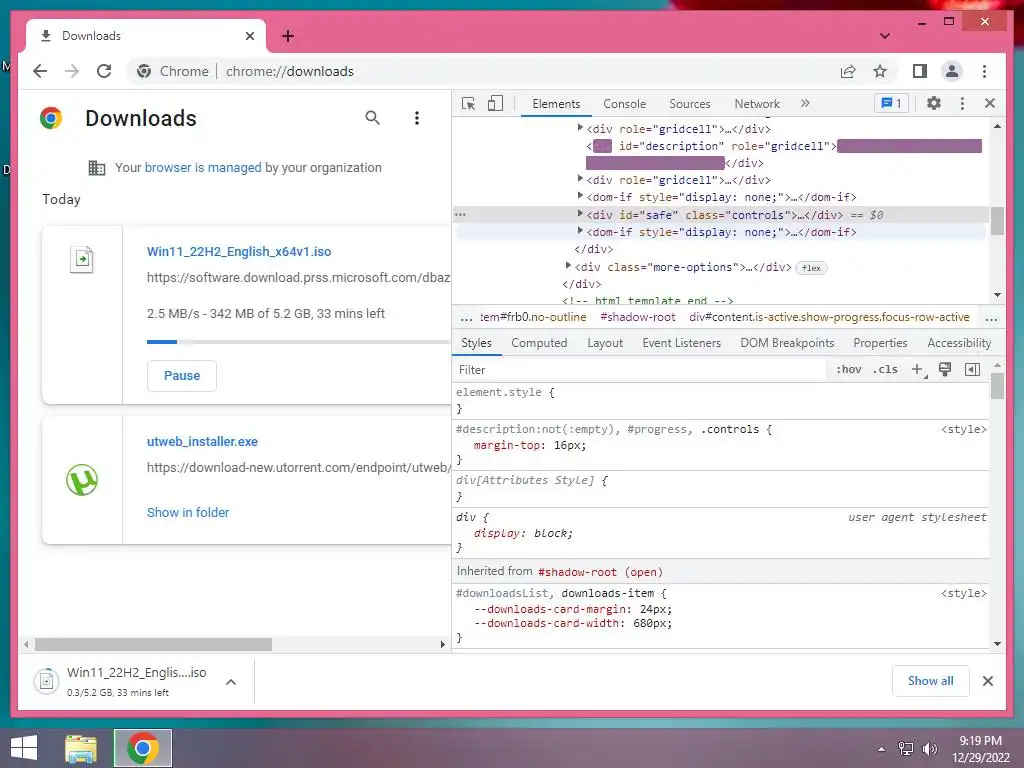The width and height of the screenshot is (1024, 768).
Task: Toggle the .cls element classes panel
Action: 886,370
